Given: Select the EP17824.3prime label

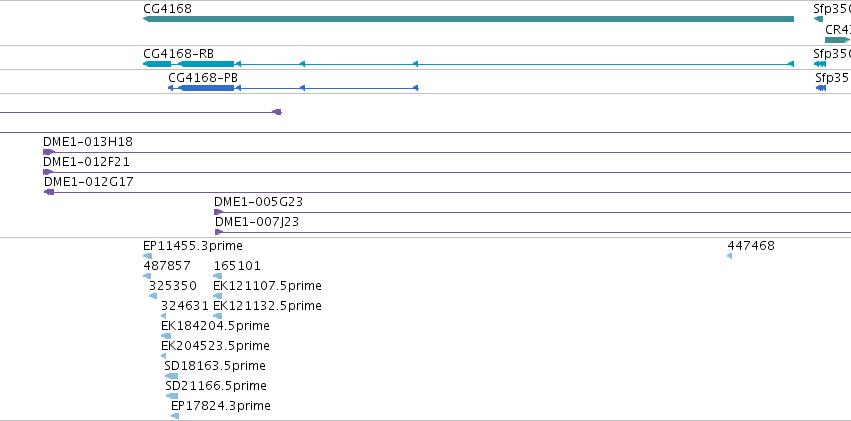Looking at the screenshot, I should tap(221, 406).
